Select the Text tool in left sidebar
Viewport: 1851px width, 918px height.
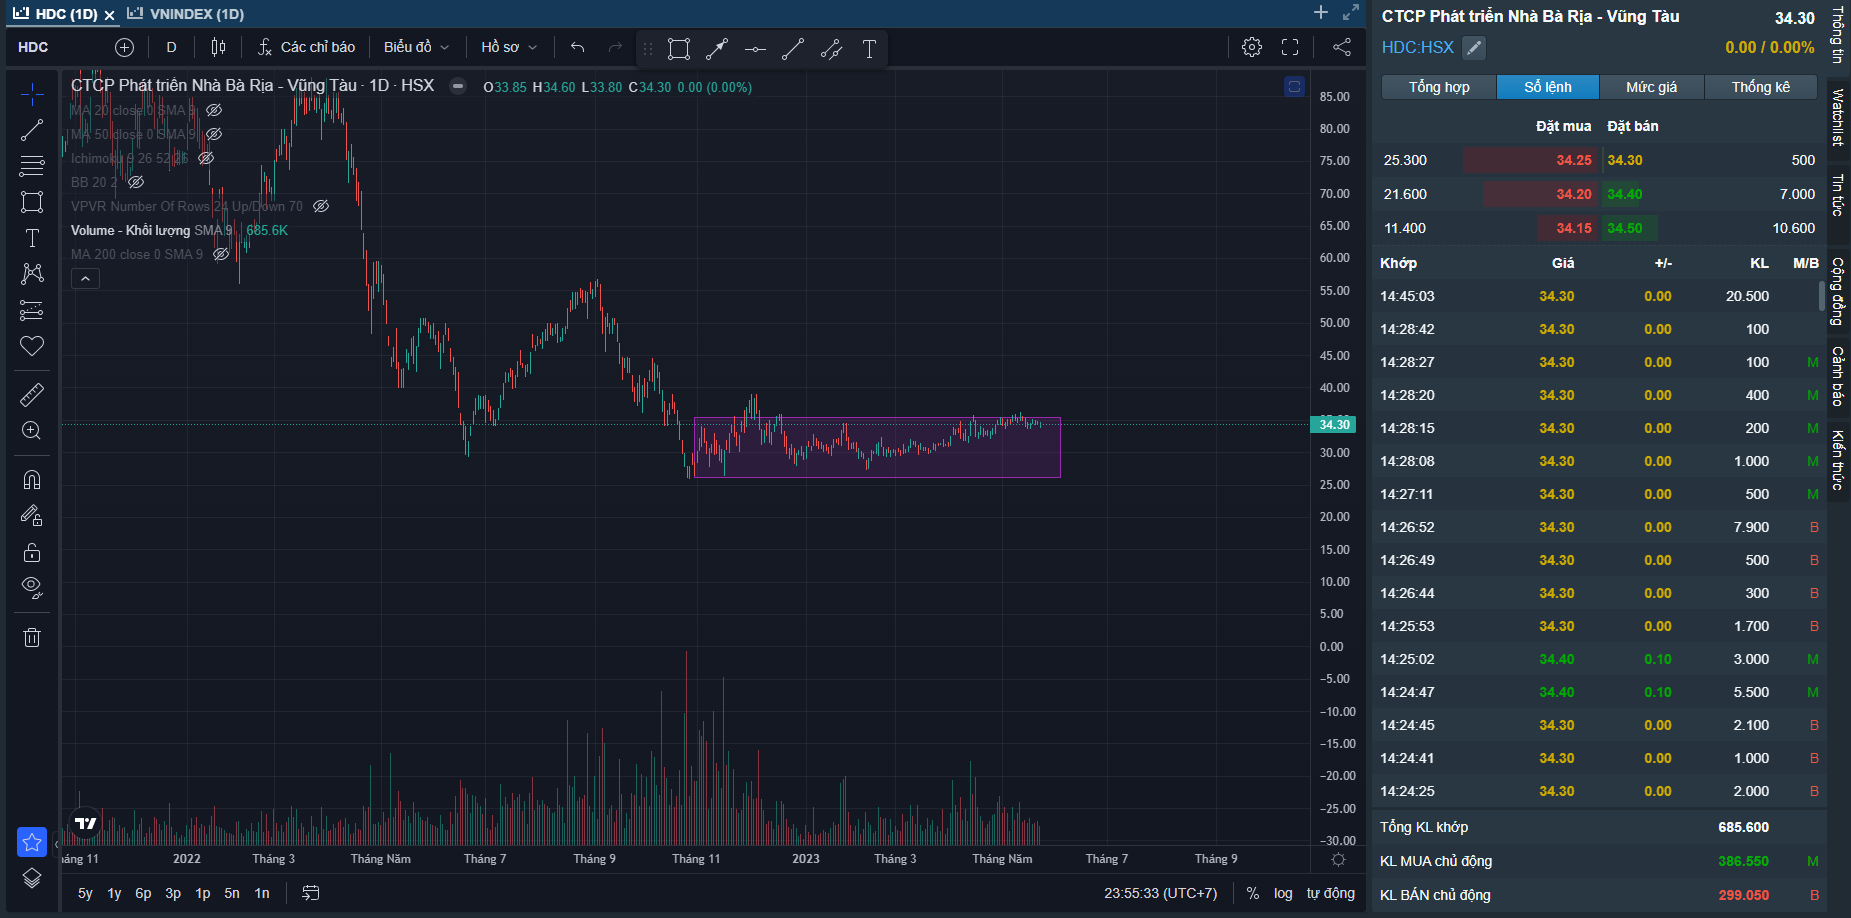pos(32,238)
